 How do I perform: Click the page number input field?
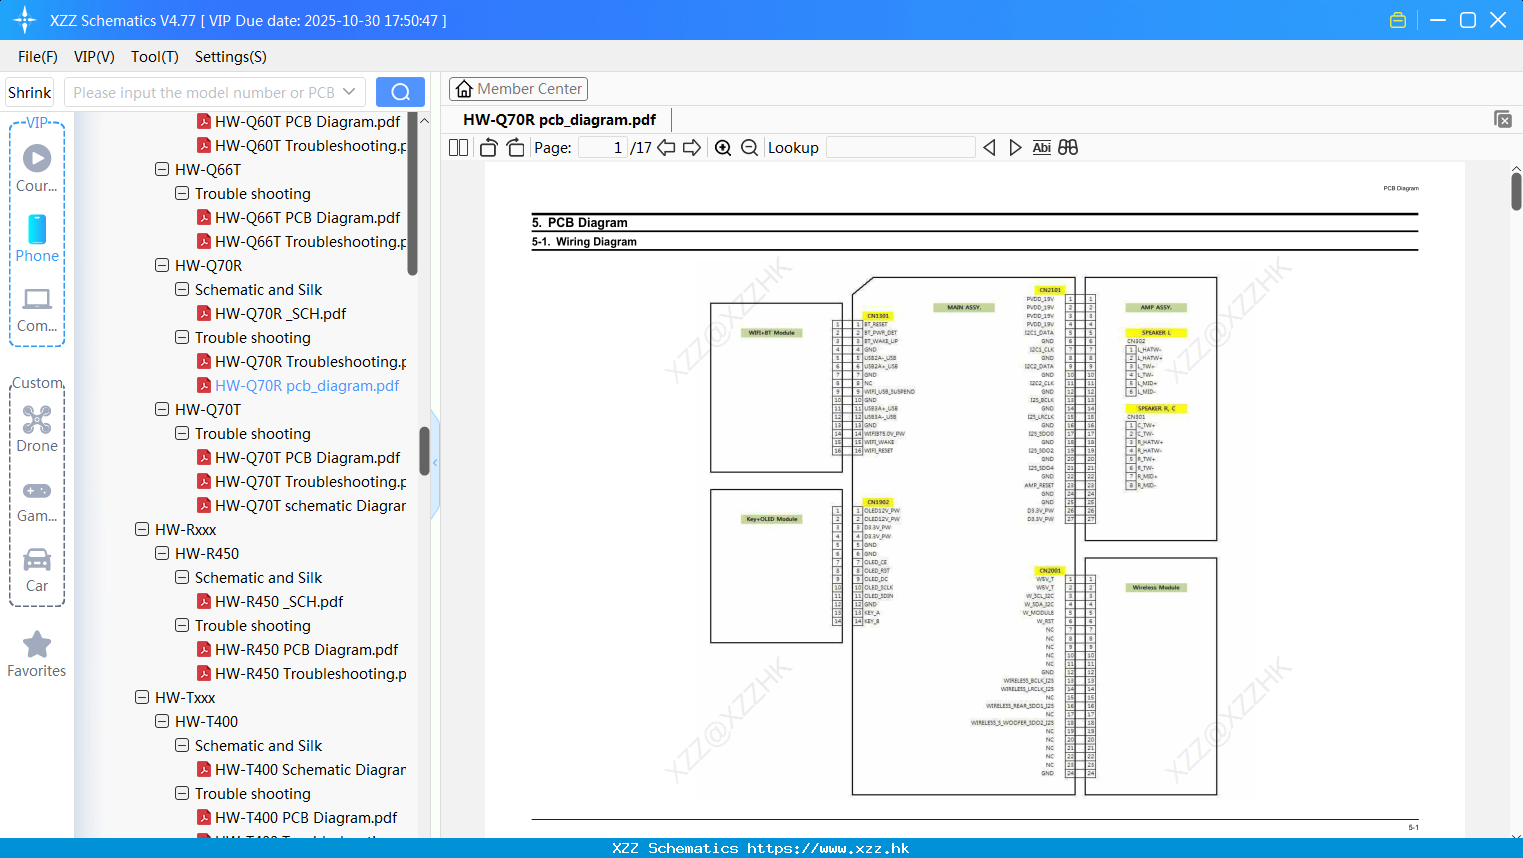click(603, 148)
